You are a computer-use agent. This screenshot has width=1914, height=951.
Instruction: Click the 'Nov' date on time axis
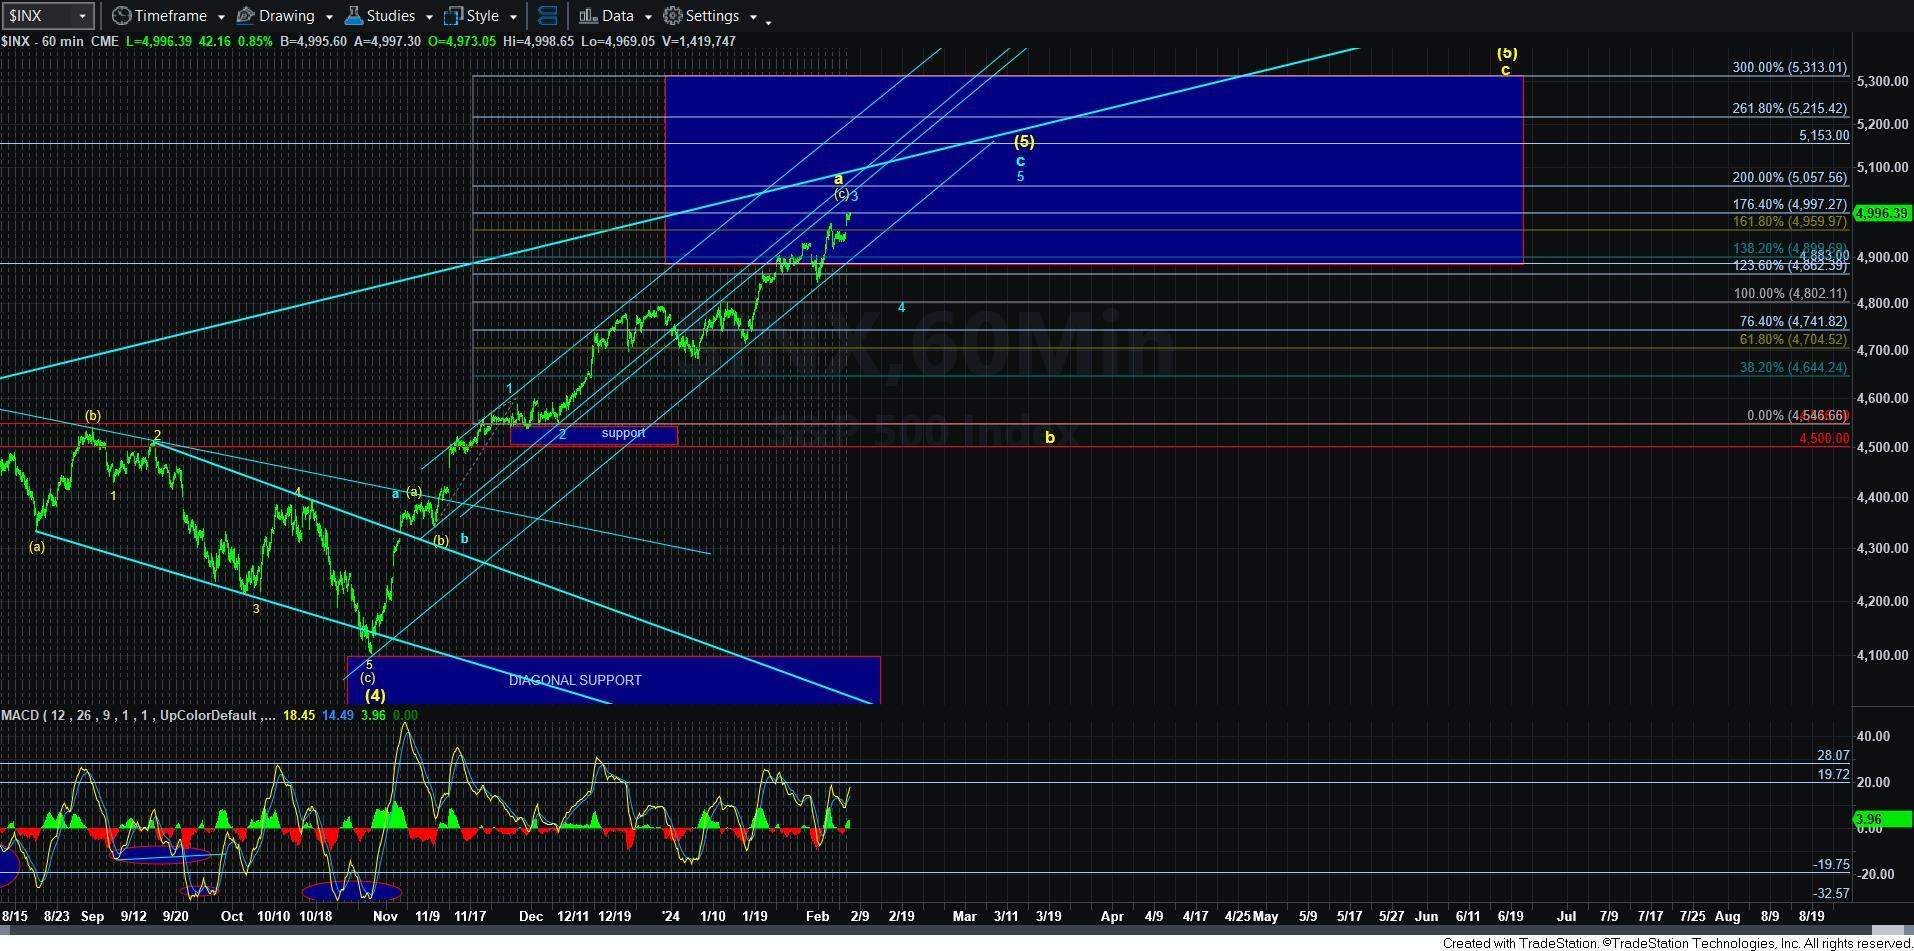pos(385,916)
